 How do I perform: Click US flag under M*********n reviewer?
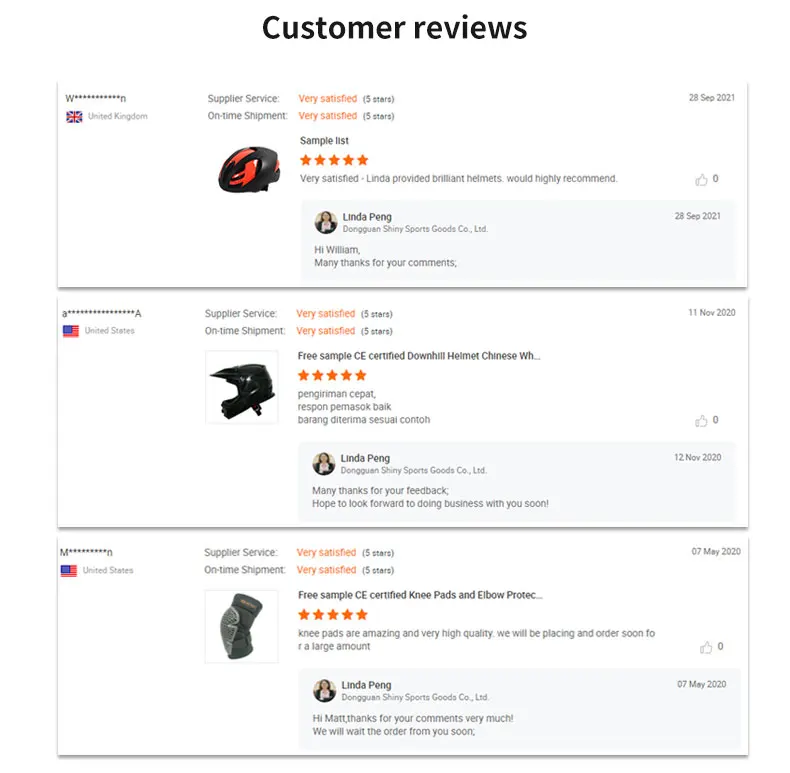69,571
